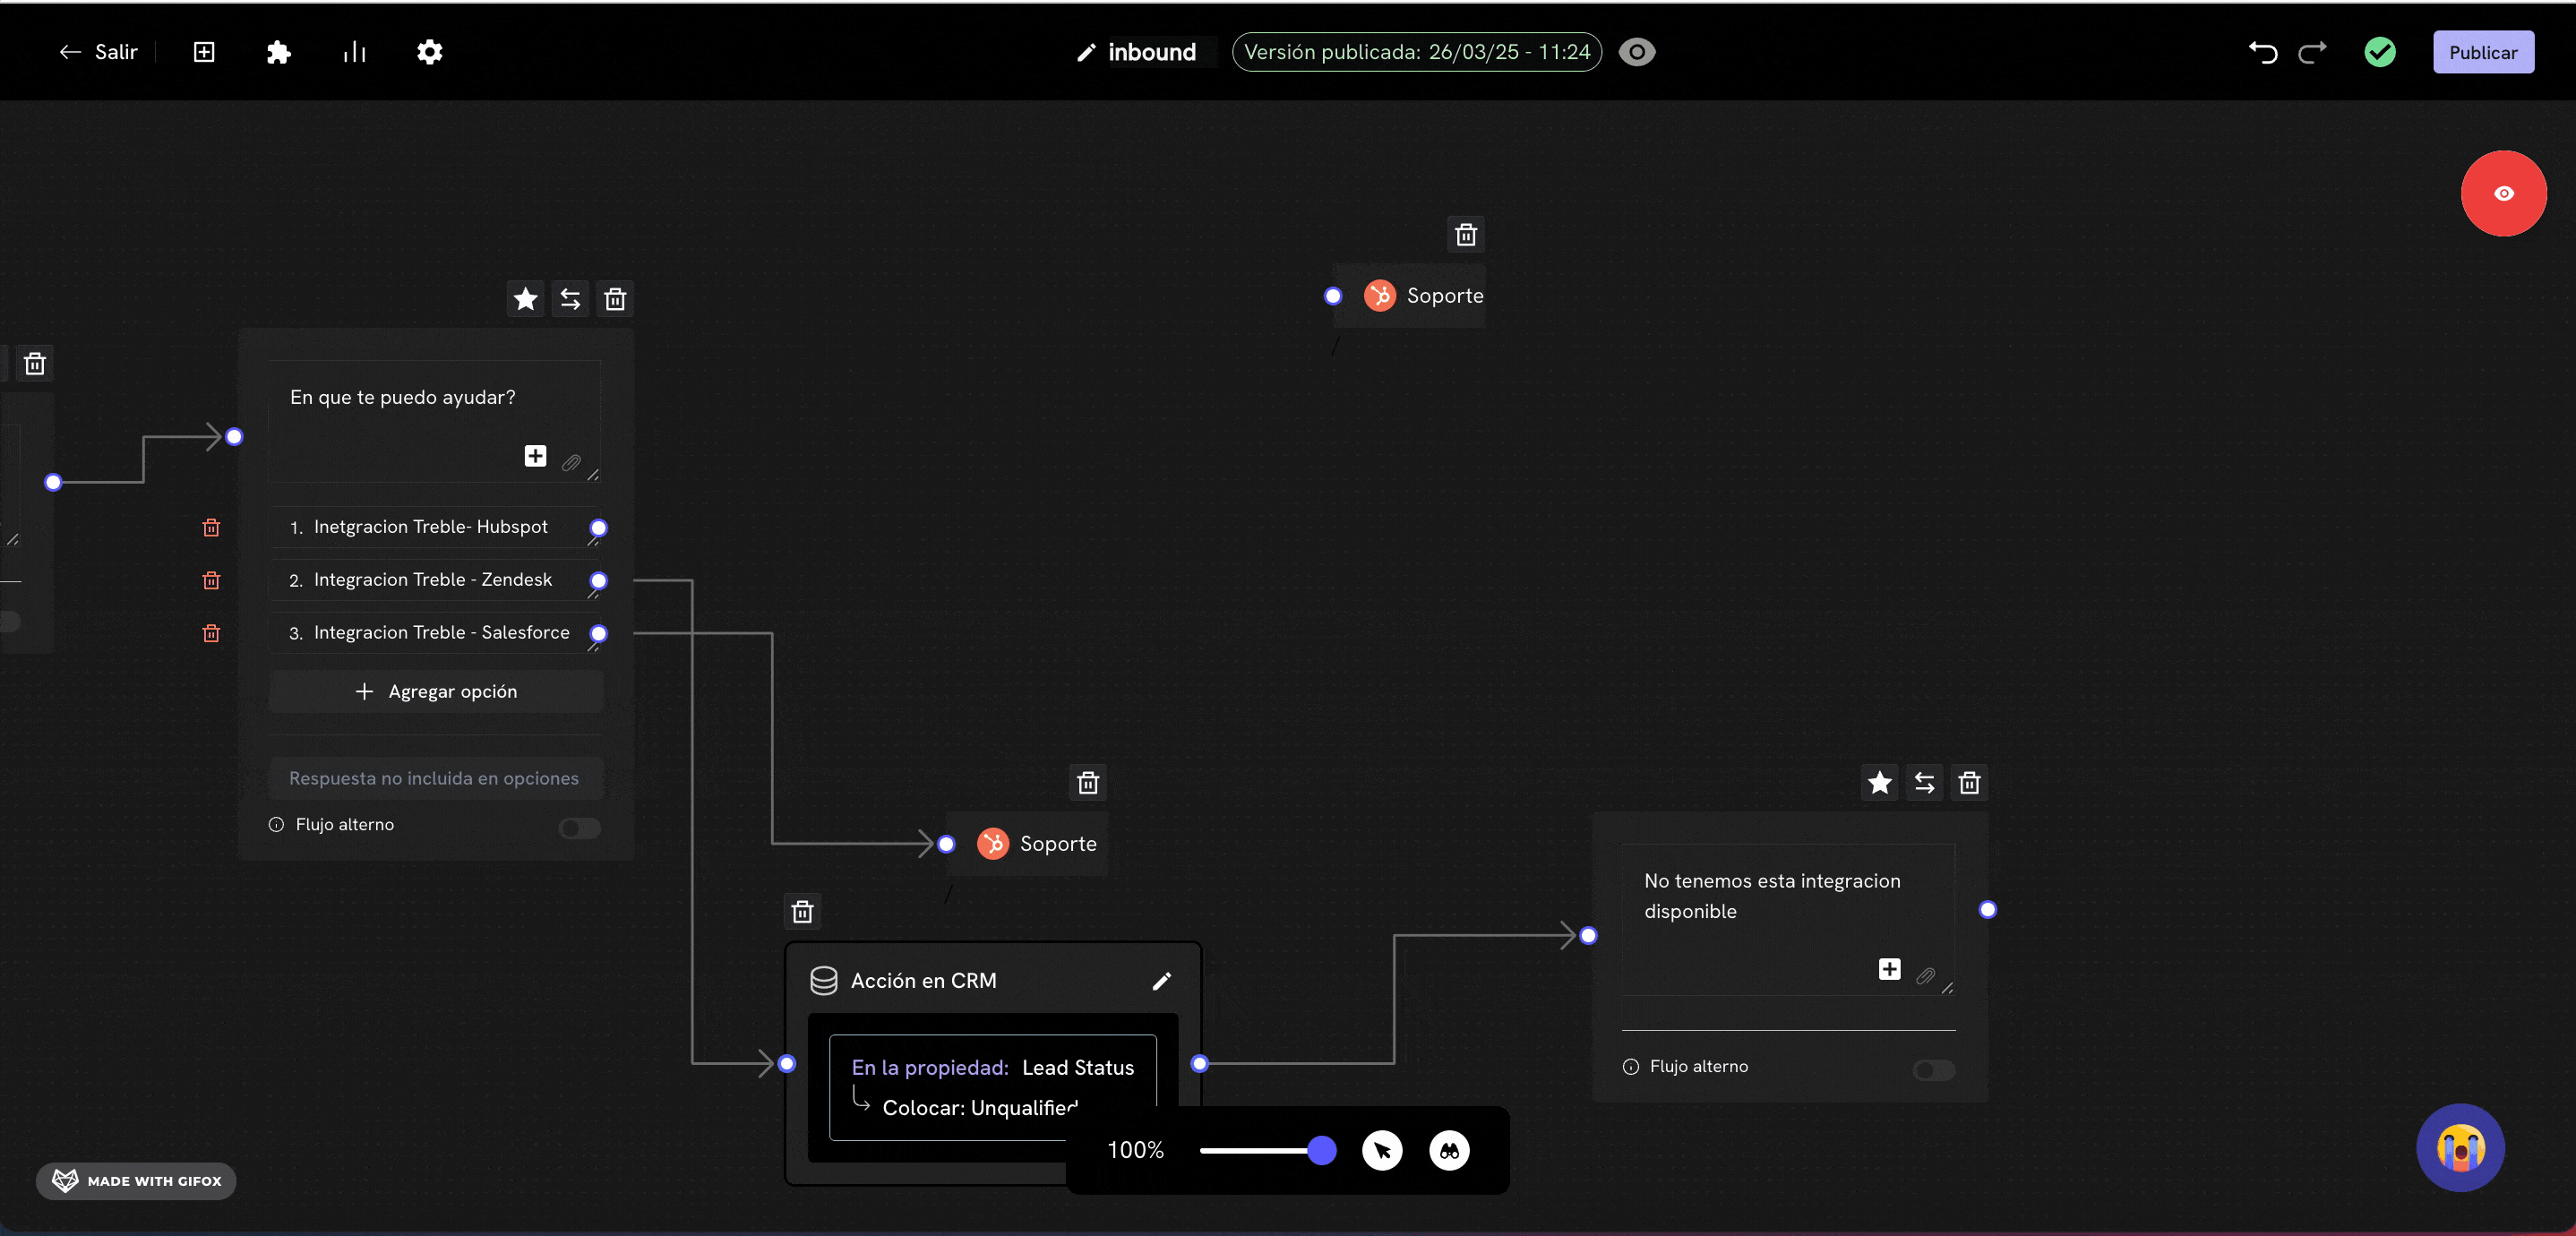Toggle the published version eye preview
The image size is (2576, 1236).
pos(1637,52)
